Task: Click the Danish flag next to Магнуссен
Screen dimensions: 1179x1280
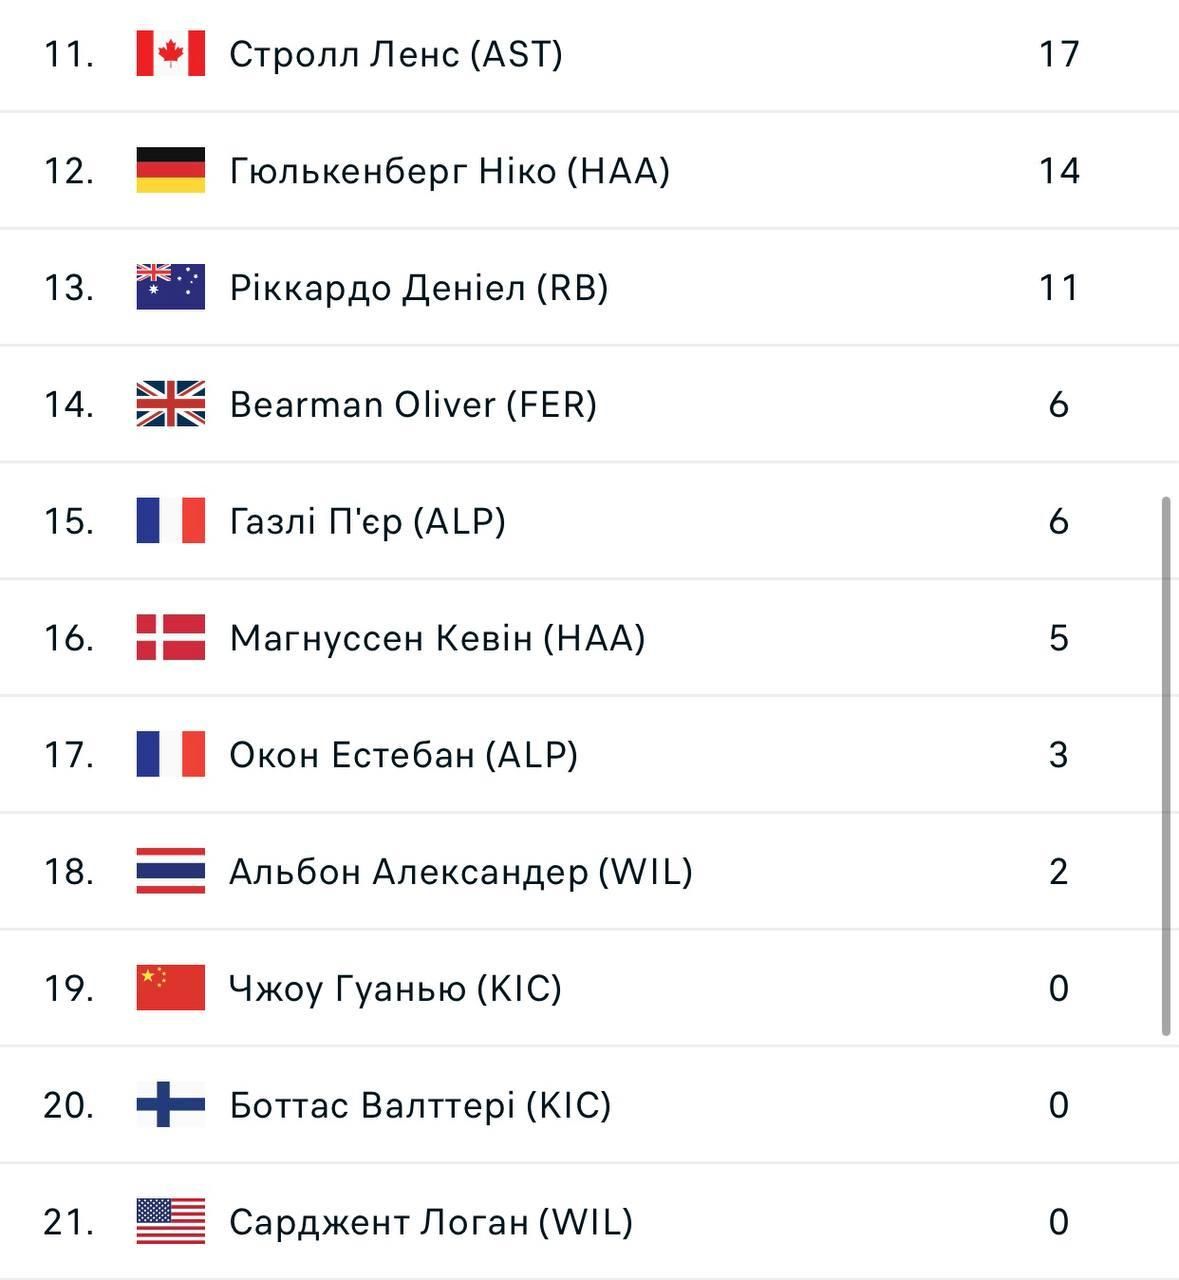Action: (171, 637)
